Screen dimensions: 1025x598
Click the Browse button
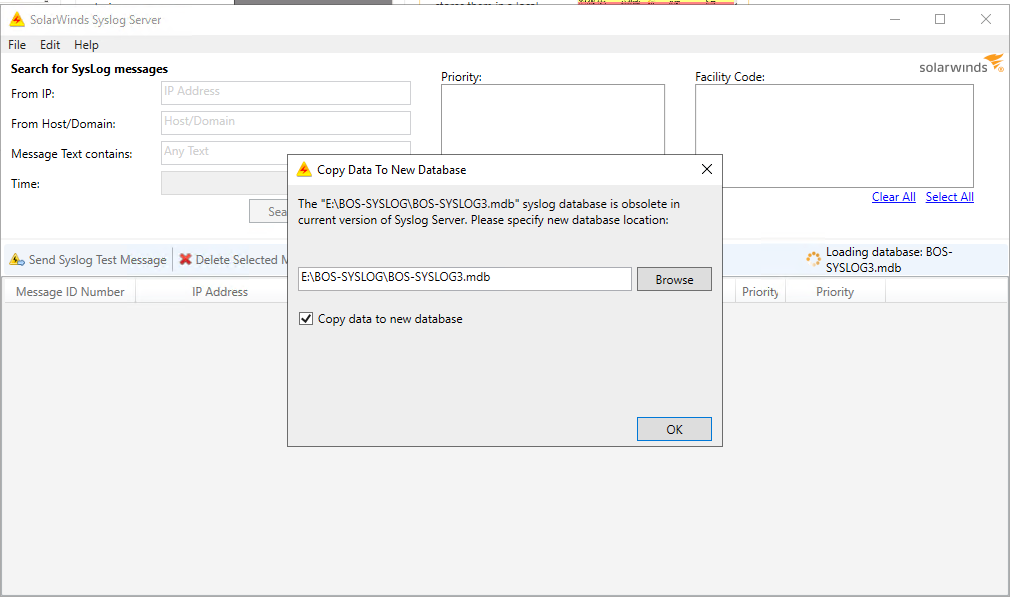coord(674,279)
